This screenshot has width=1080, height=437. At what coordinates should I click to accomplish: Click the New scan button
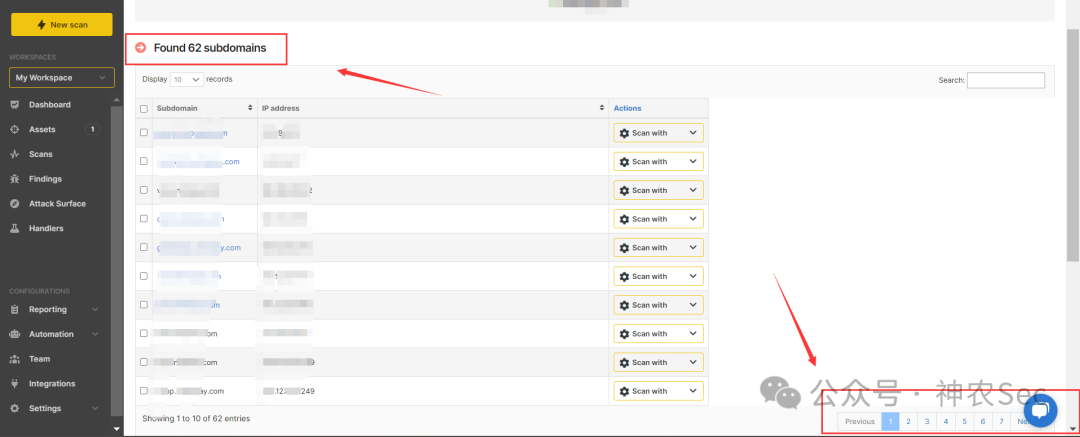pos(61,24)
